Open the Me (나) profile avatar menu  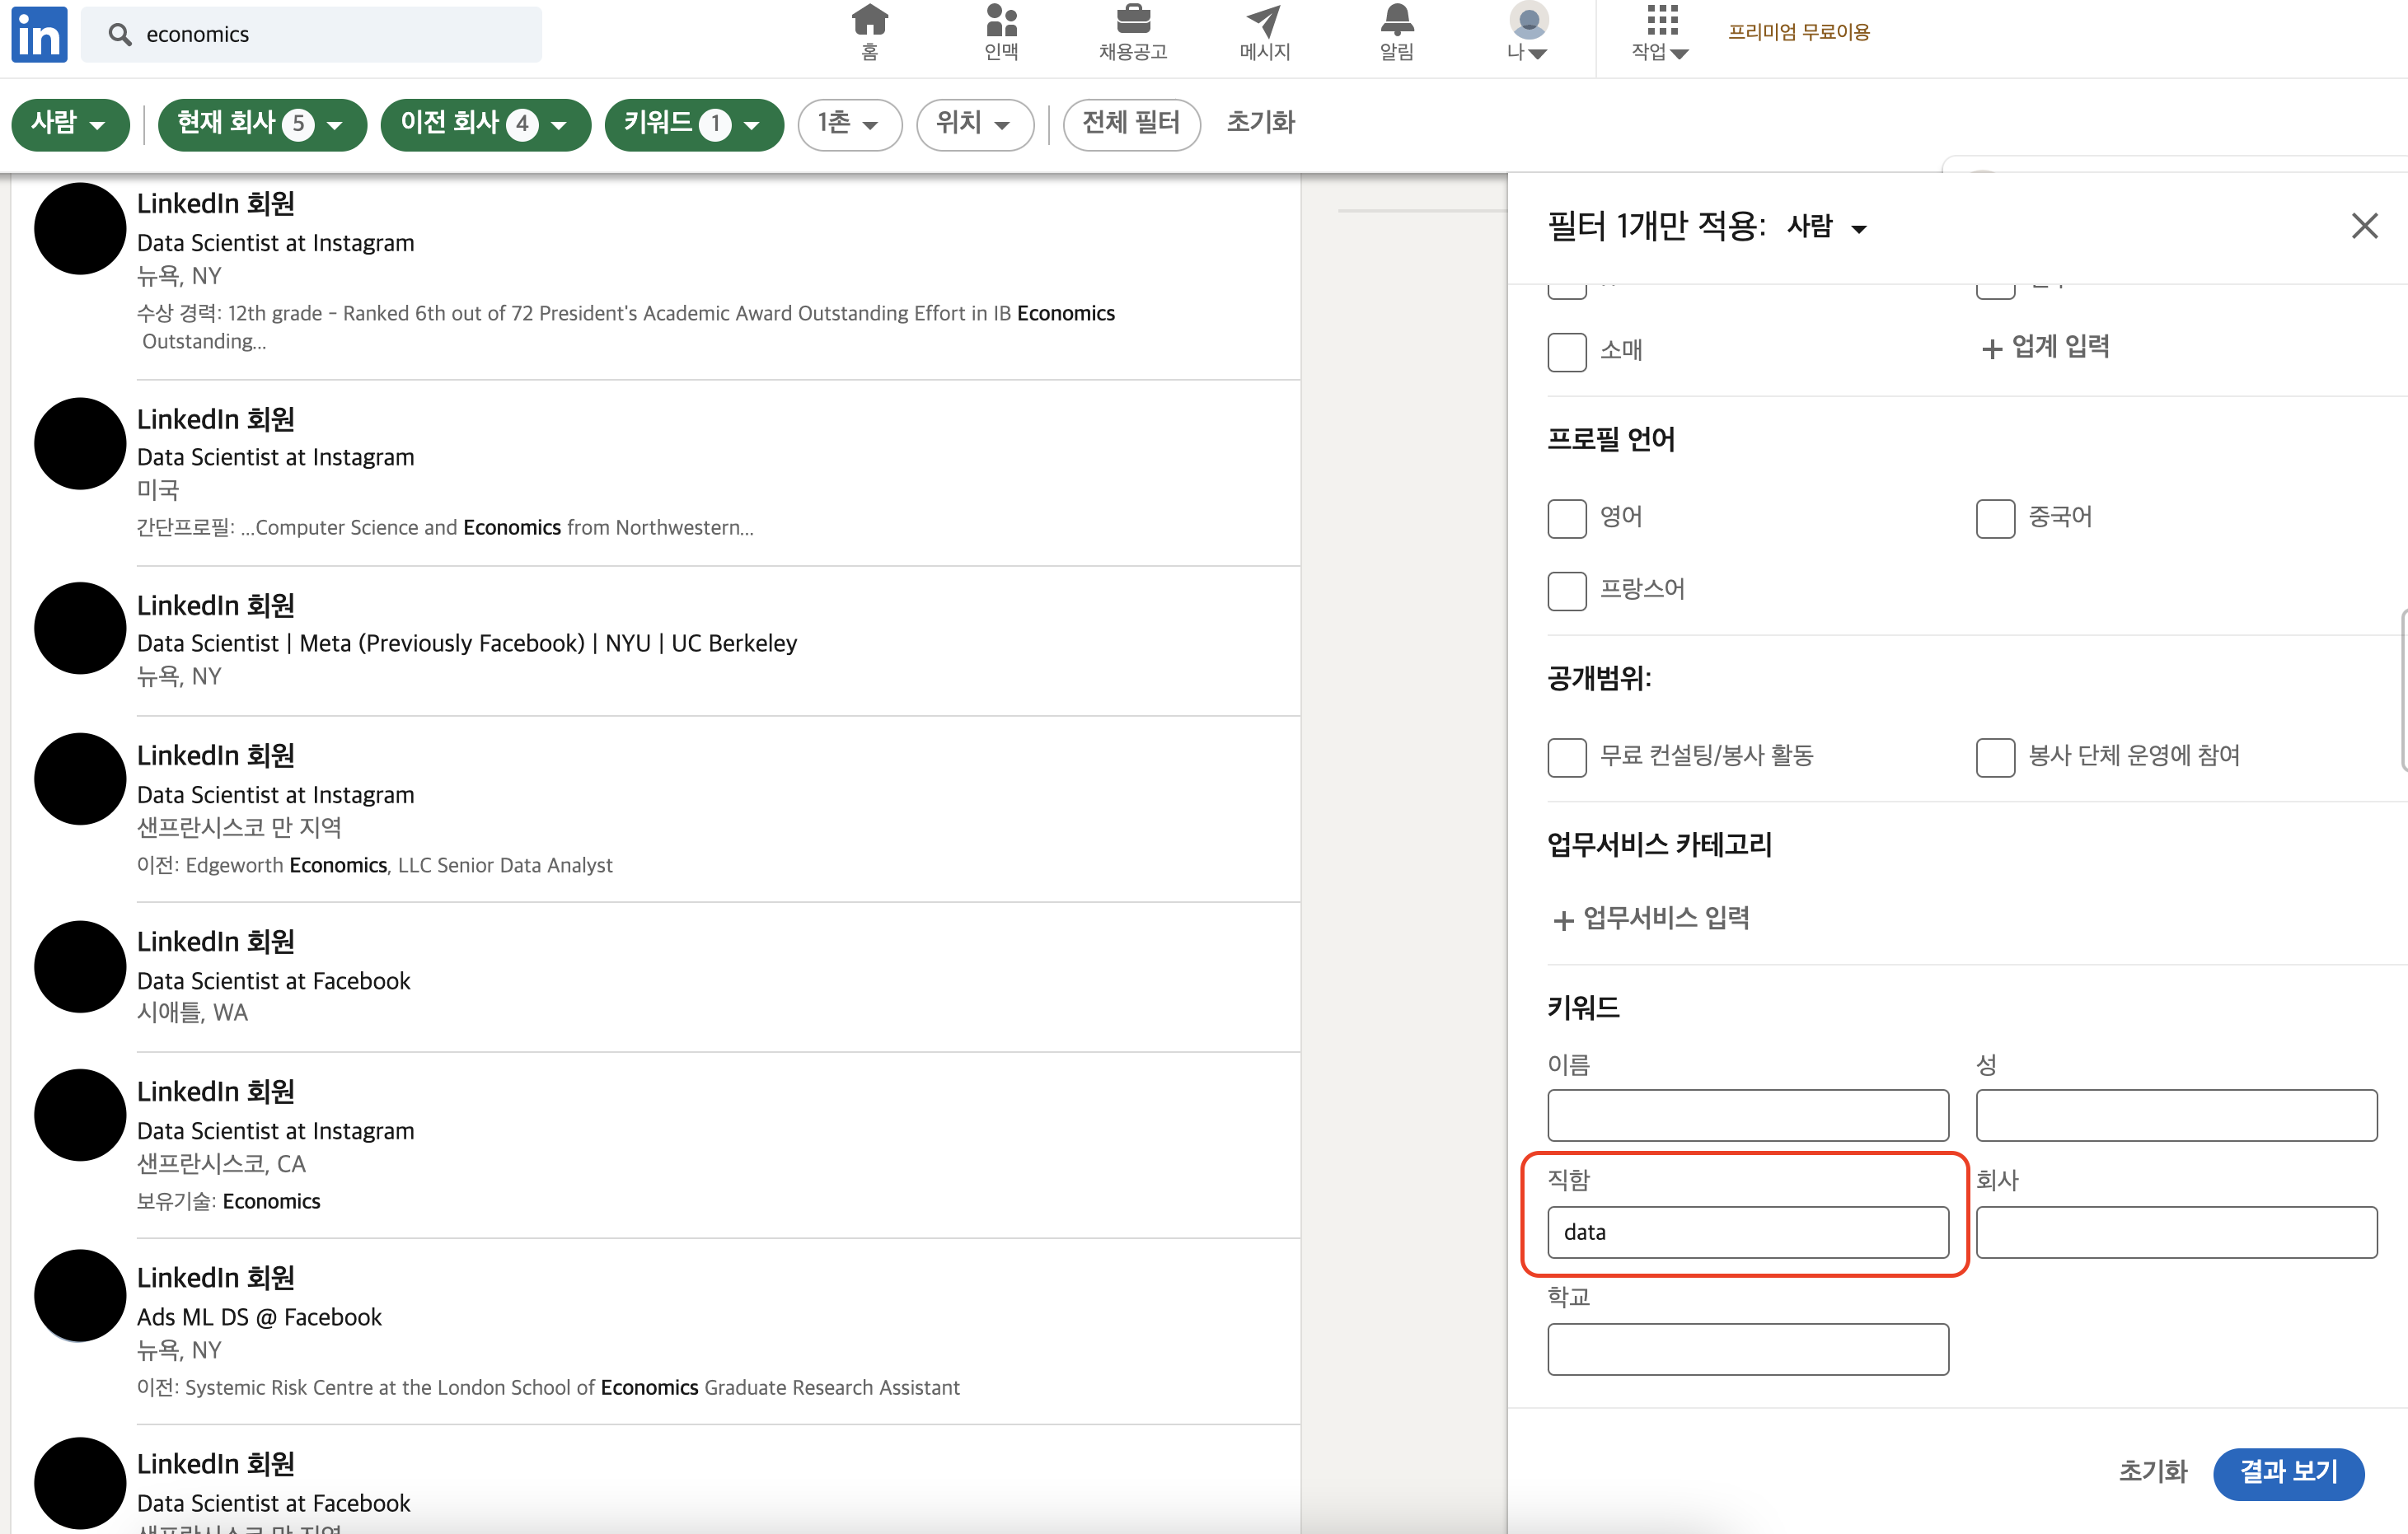(x=1528, y=20)
